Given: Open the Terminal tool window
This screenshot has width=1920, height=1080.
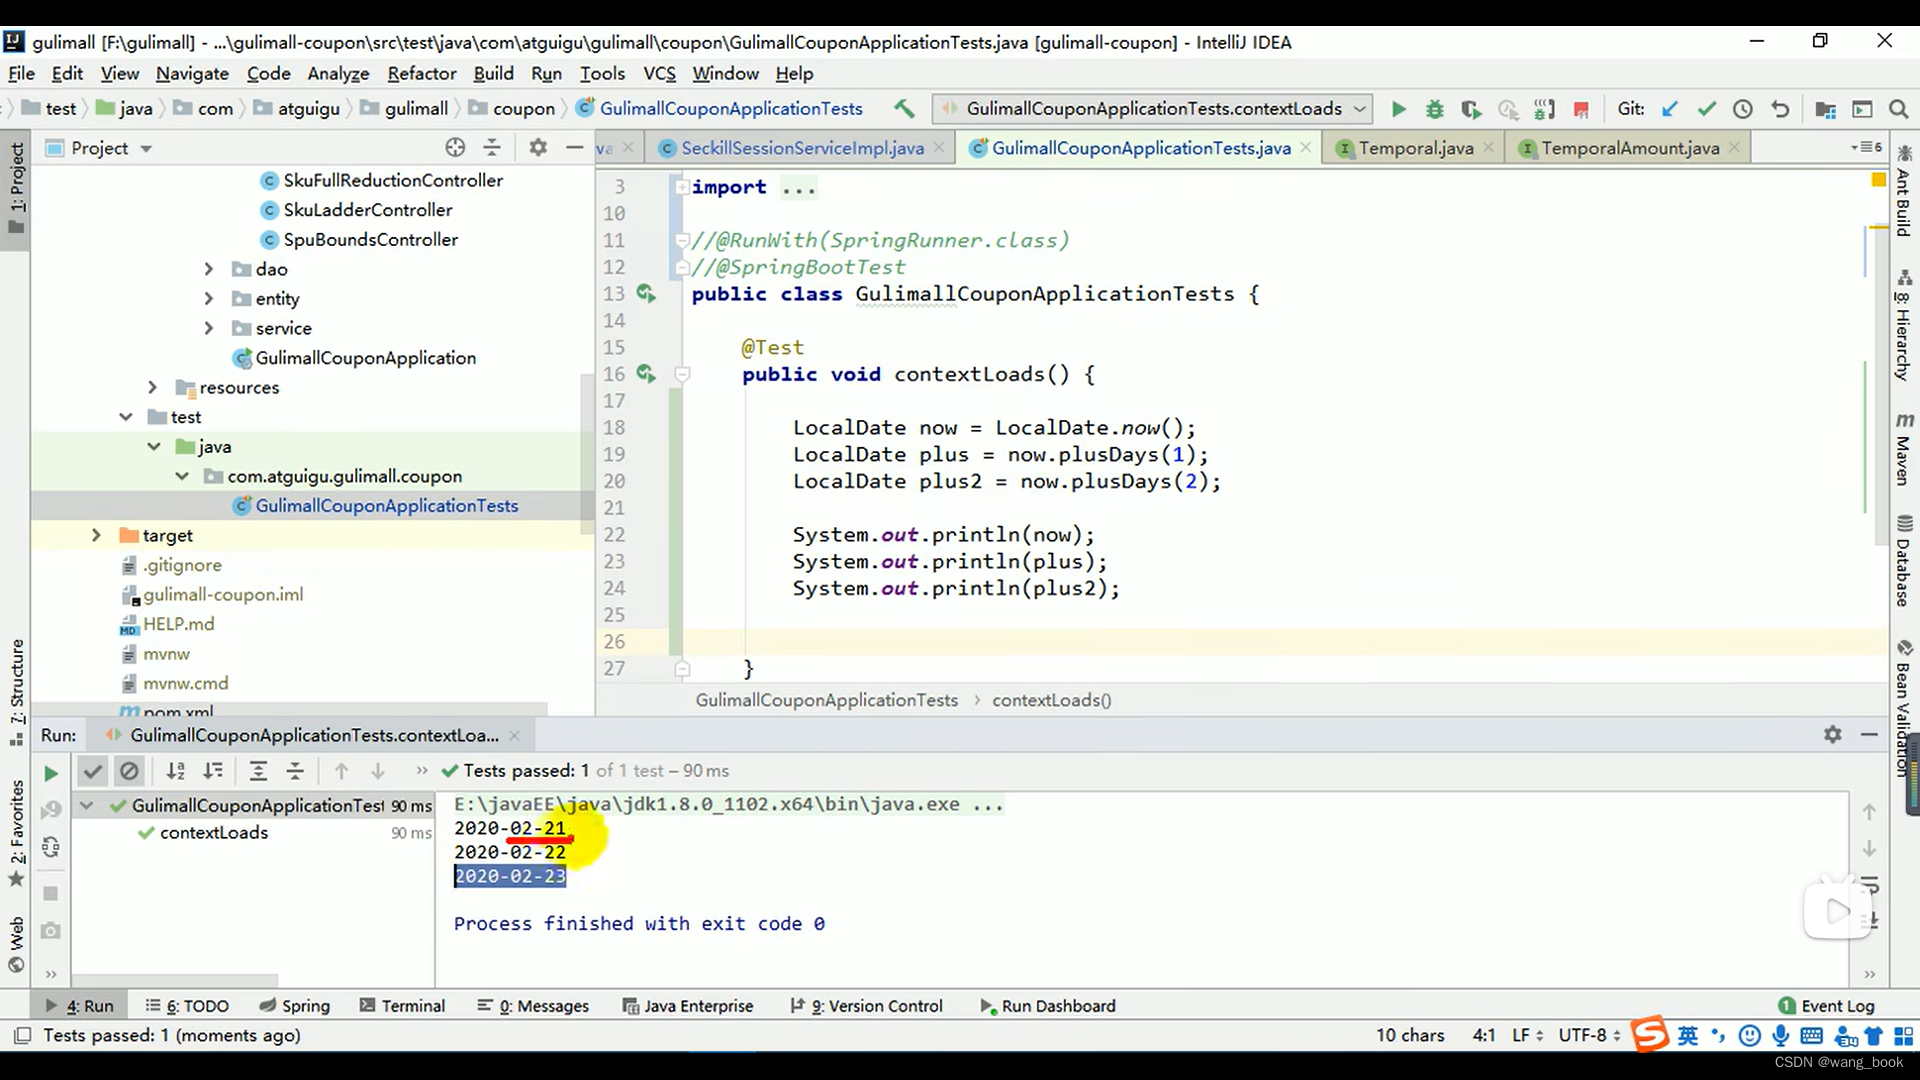Looking at the screenshot, I should click(402, 1006).
